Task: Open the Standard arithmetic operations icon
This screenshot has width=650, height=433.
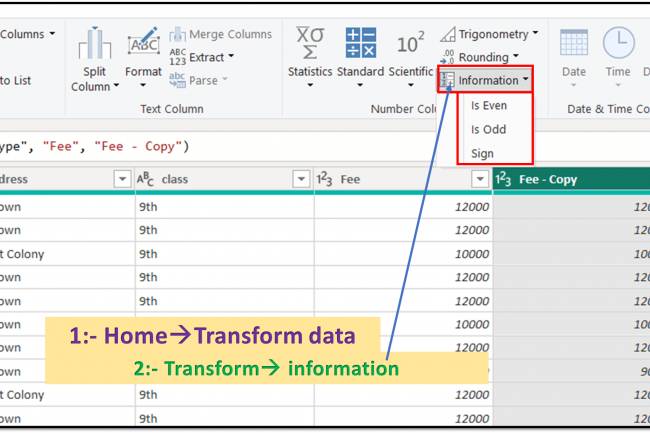Action: [x=361, y=43]
